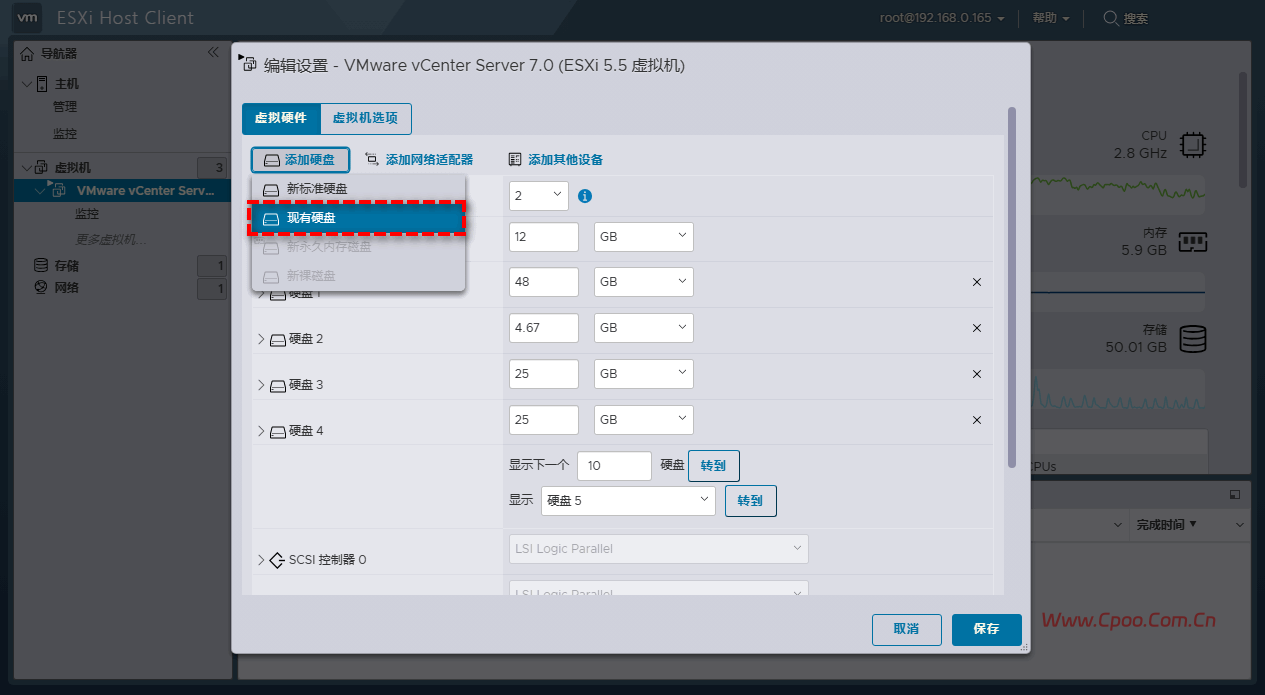Viewport: 1265px width, 695px height.
Task: Open the CPU count dropdown showing 2
Action: 539,196
